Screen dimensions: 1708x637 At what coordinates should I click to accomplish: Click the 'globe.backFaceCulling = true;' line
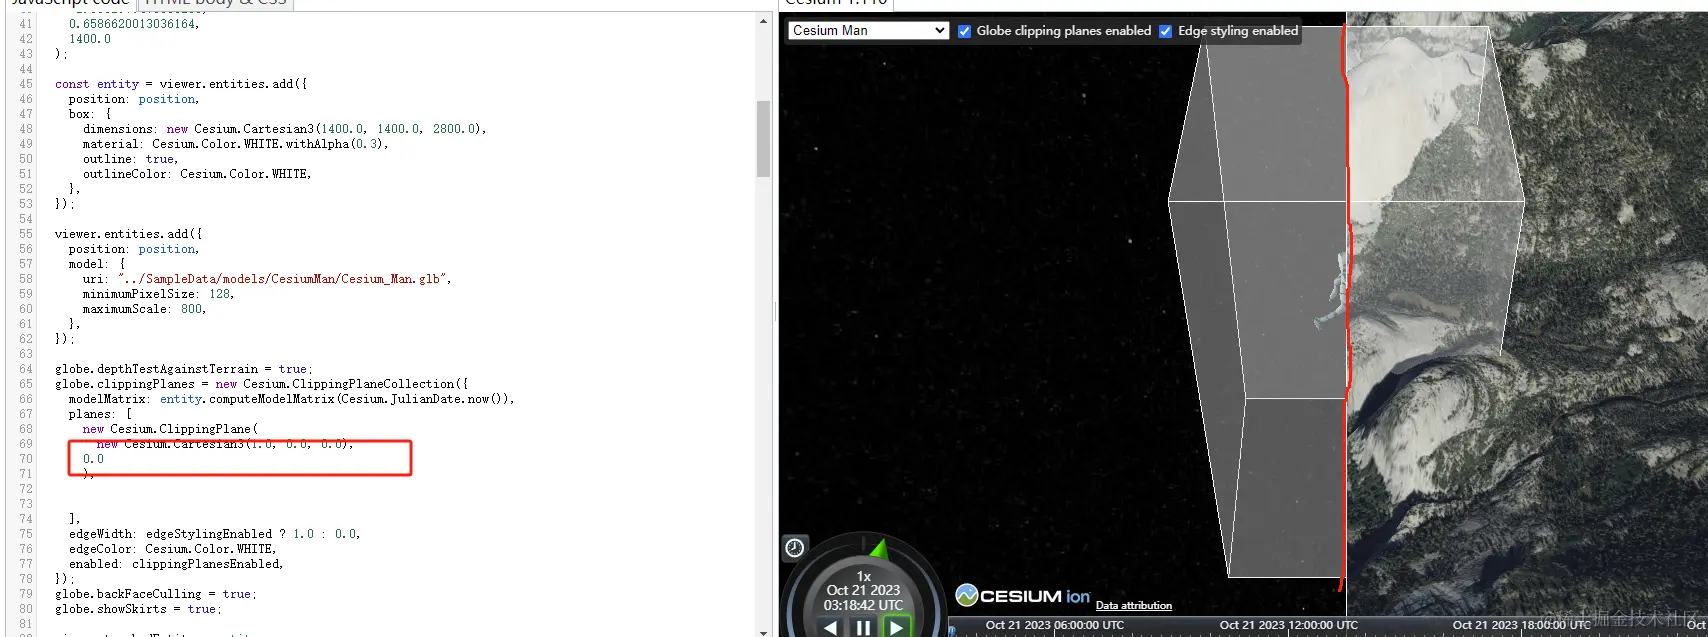tap(156, 594)
